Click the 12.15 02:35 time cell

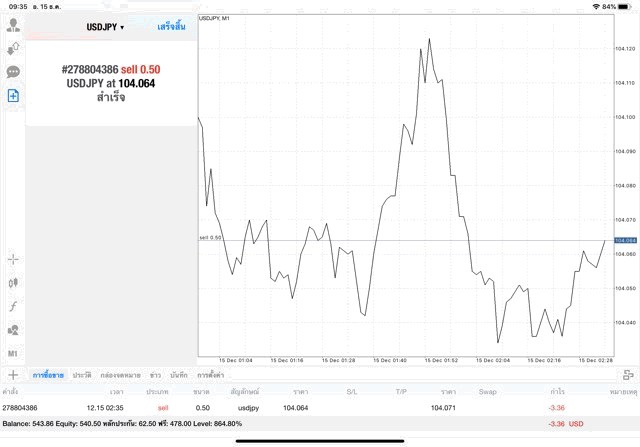pyautogui.click(x=105, y=408)
